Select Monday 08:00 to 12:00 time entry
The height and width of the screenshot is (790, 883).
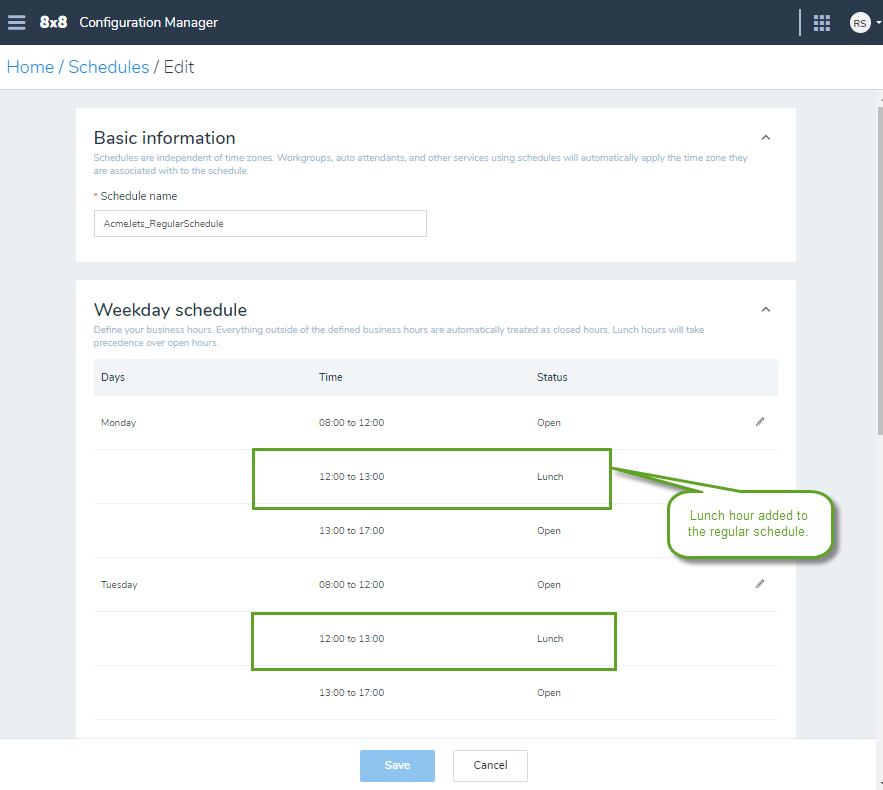351,423
